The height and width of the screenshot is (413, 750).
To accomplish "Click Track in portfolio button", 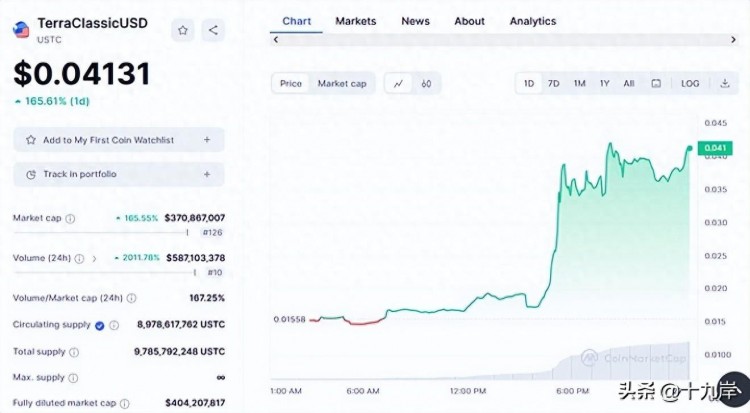I will [119, 174].
